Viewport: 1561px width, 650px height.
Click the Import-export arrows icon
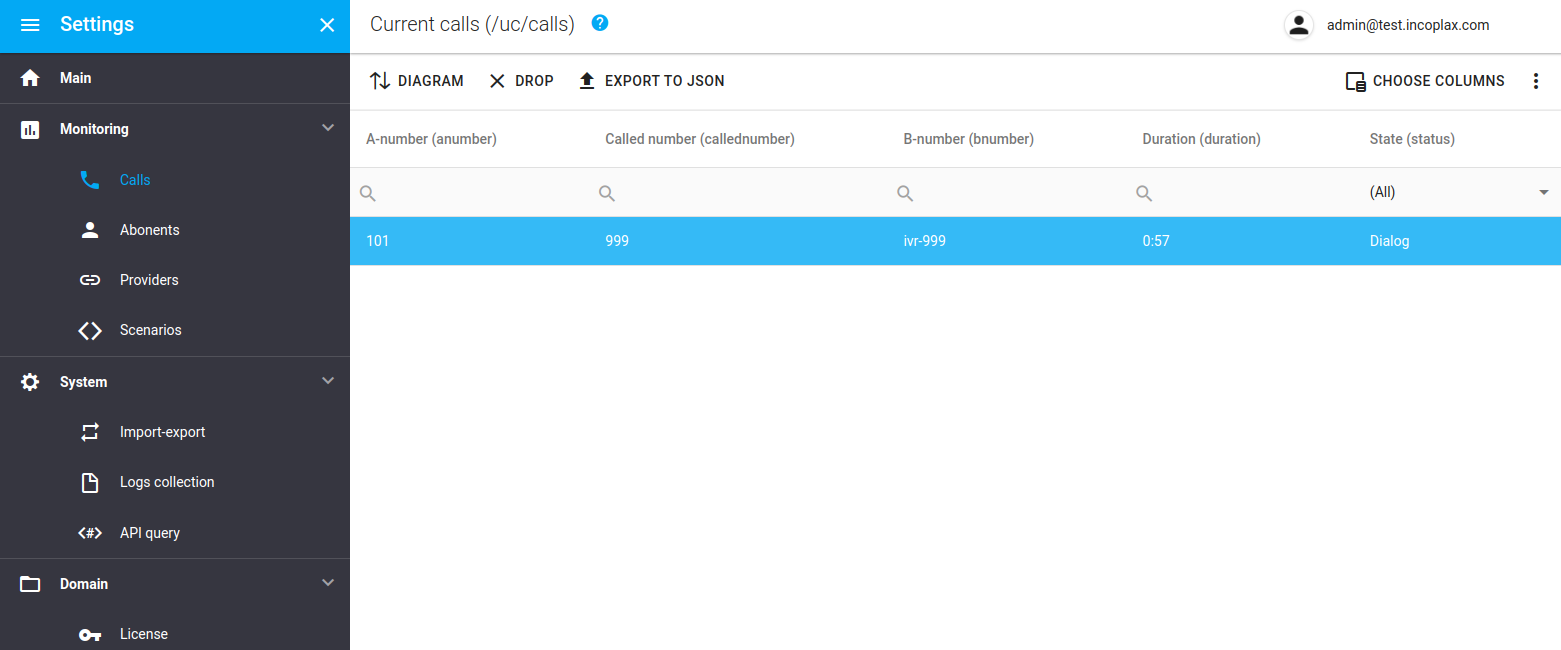[x=90, y=432]
